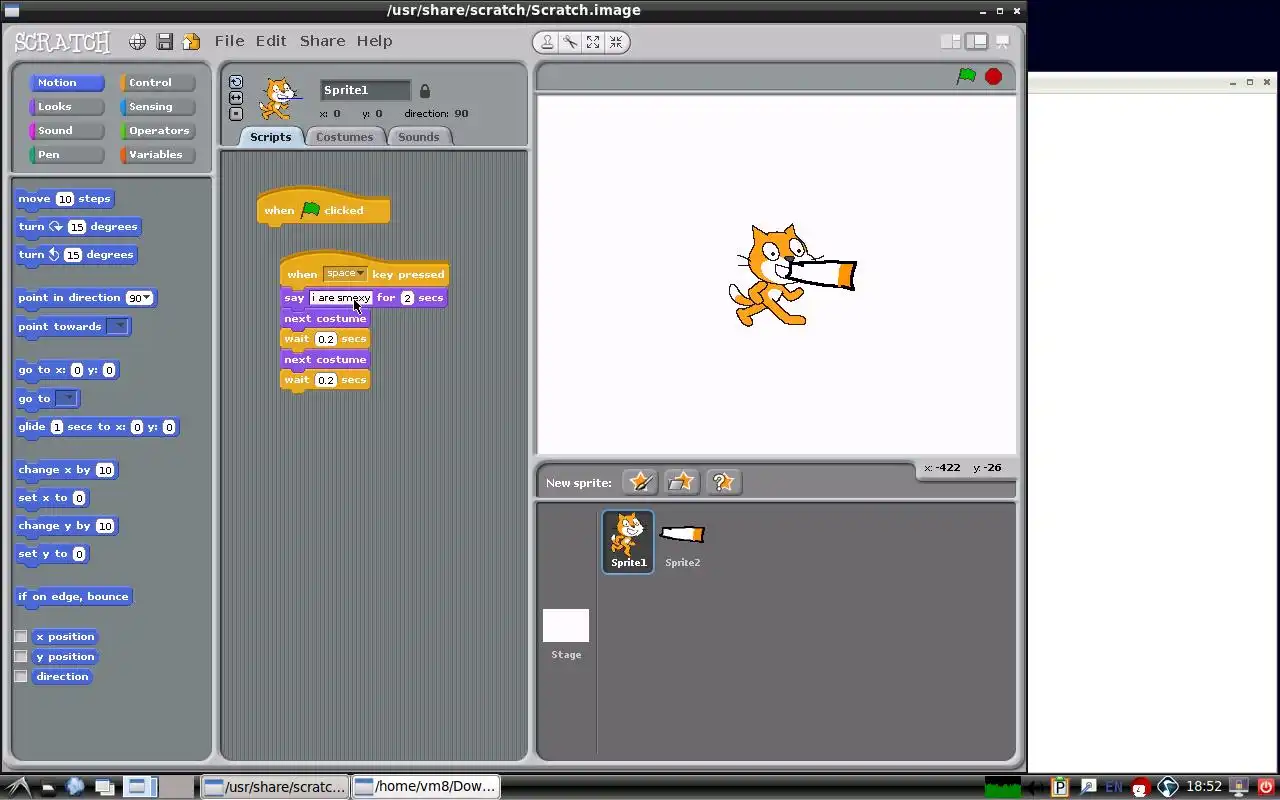1280x800 pixels.
Task: Switch to full stage view mode
Action: coord(976,42)
